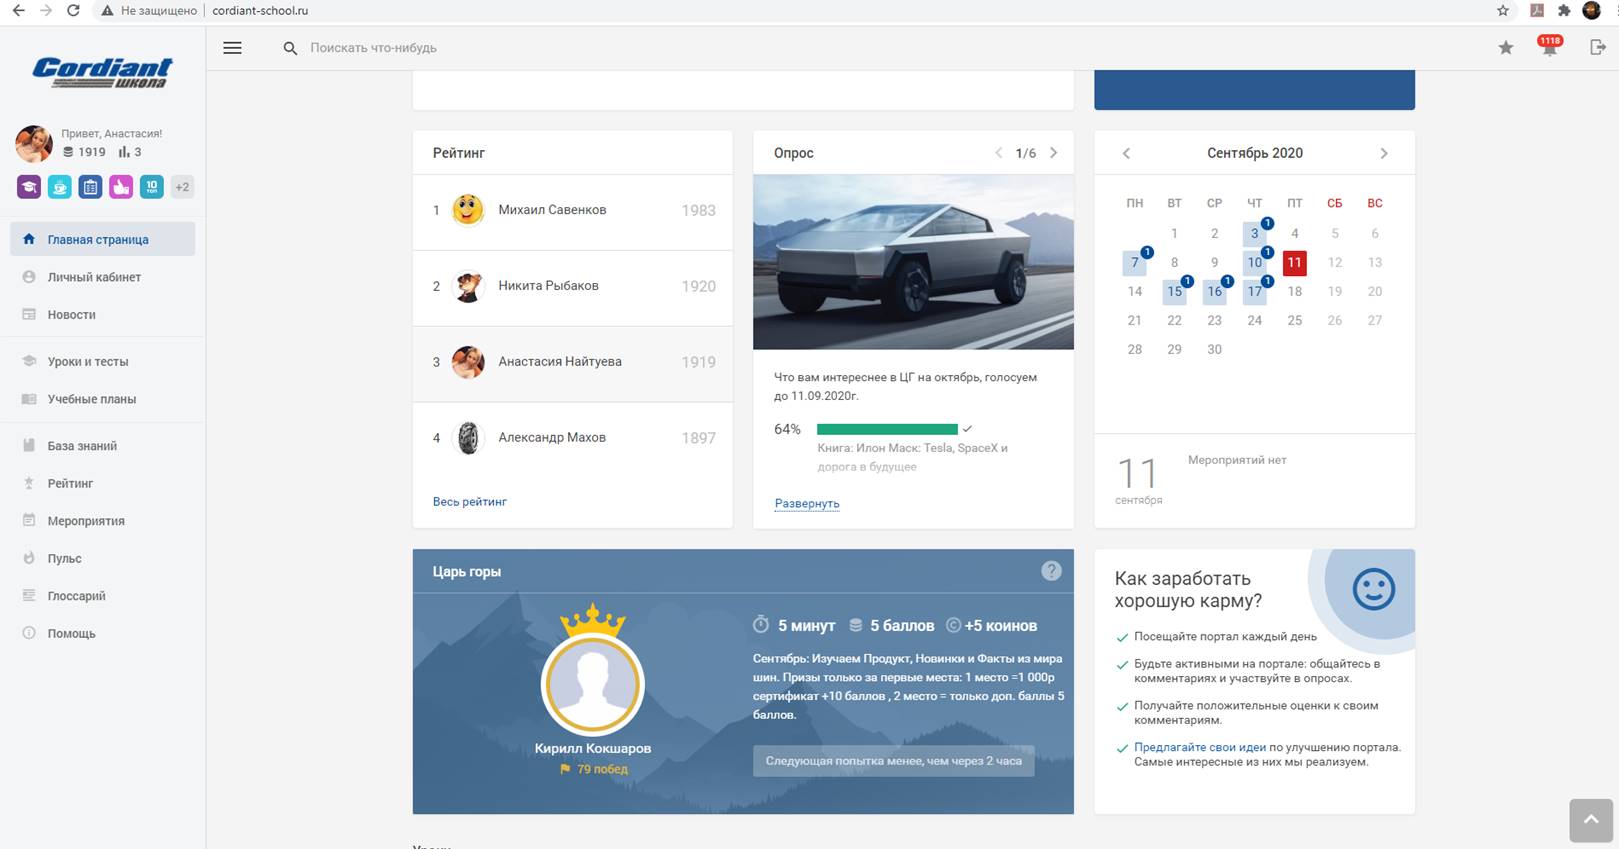This screenshot has height=849, width=1619.
Task: Show next month after Сентябрь 2020
Action: tap(1384, 153)
